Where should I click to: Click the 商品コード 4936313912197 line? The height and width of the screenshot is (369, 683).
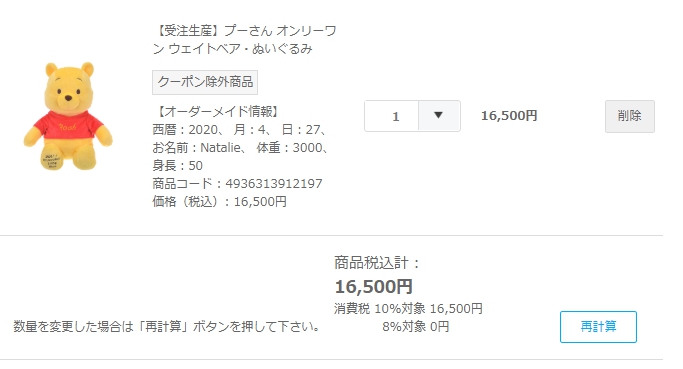[237, 183]
